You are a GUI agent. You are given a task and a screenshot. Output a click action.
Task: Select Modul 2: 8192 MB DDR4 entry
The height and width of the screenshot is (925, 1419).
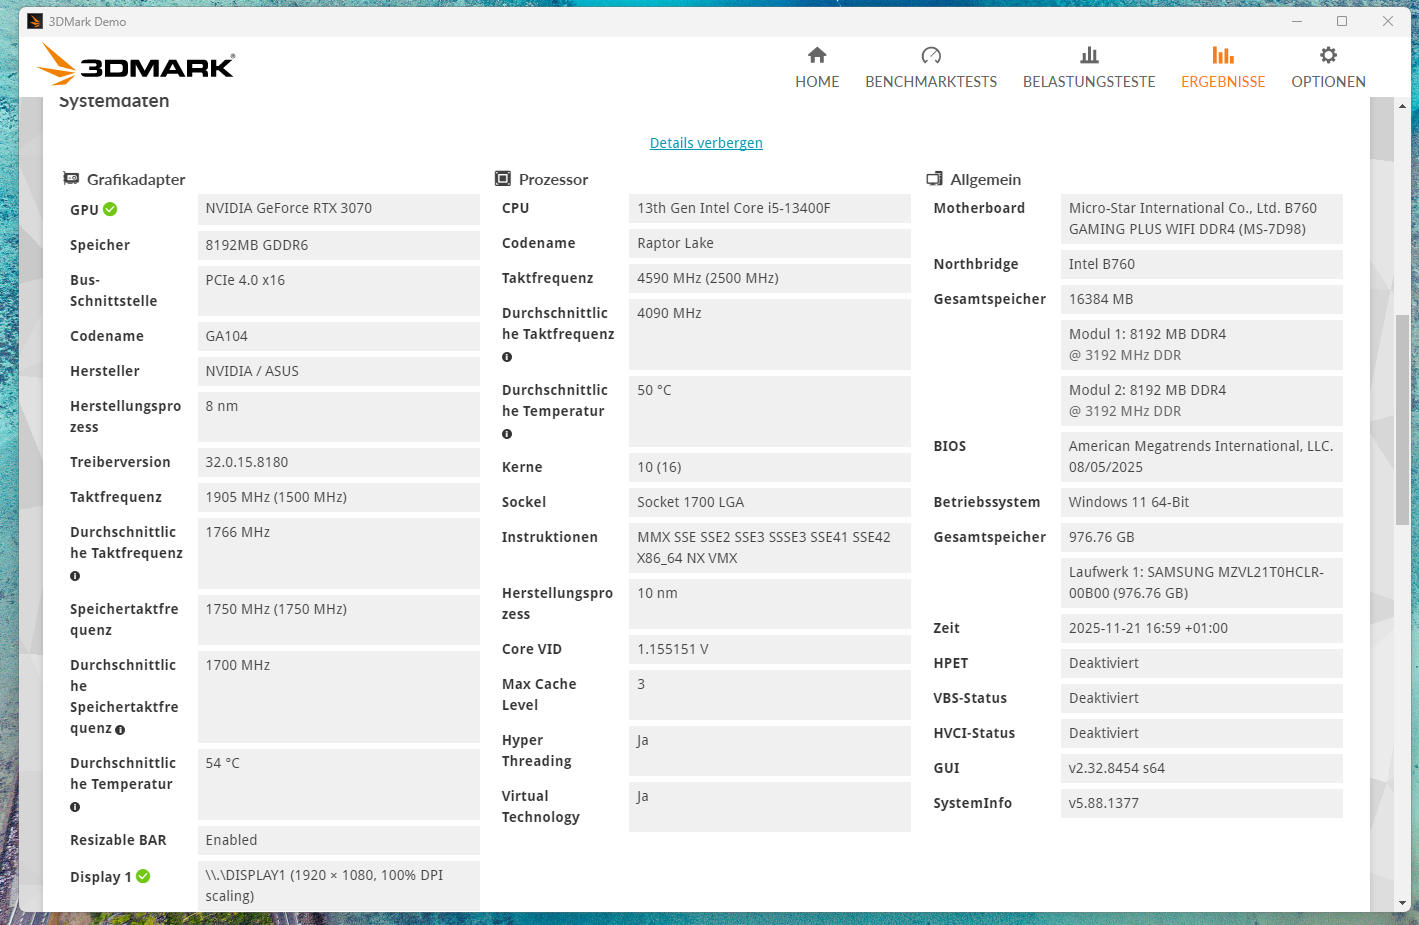click(1202, 400)
